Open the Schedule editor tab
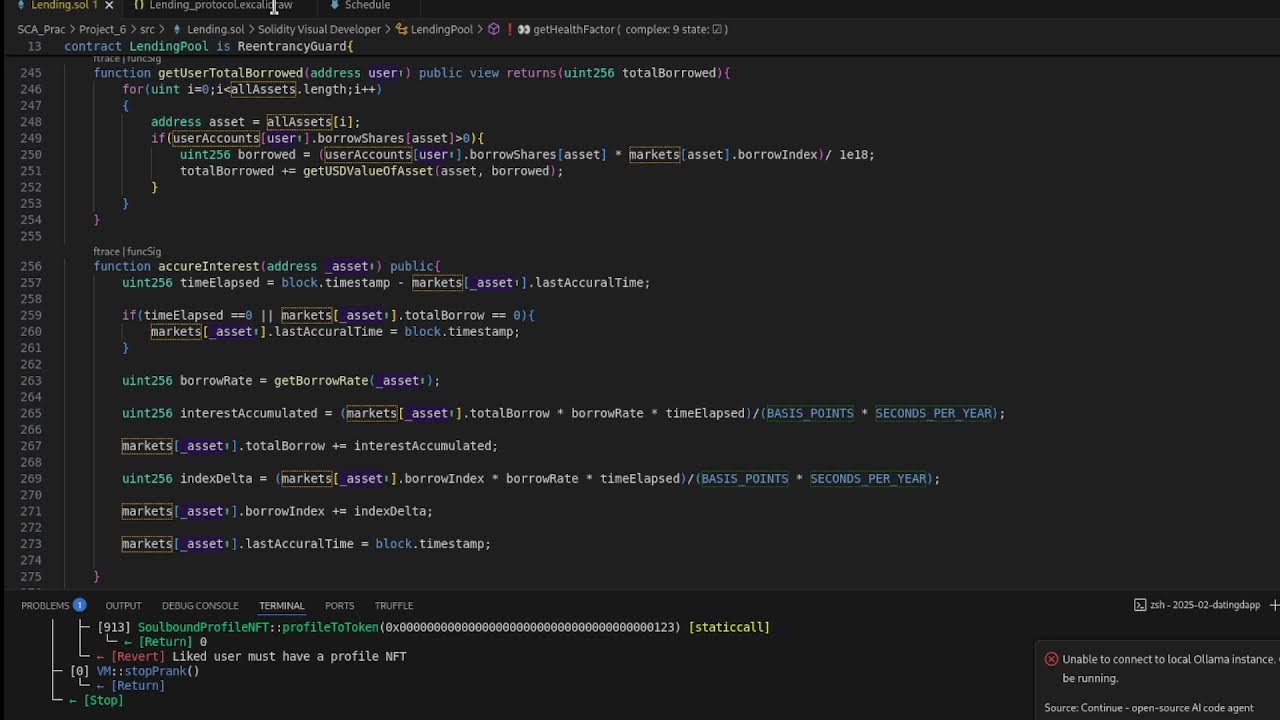Image resolution: width=1280 pixels, height=720 pixels. (367, 5)
